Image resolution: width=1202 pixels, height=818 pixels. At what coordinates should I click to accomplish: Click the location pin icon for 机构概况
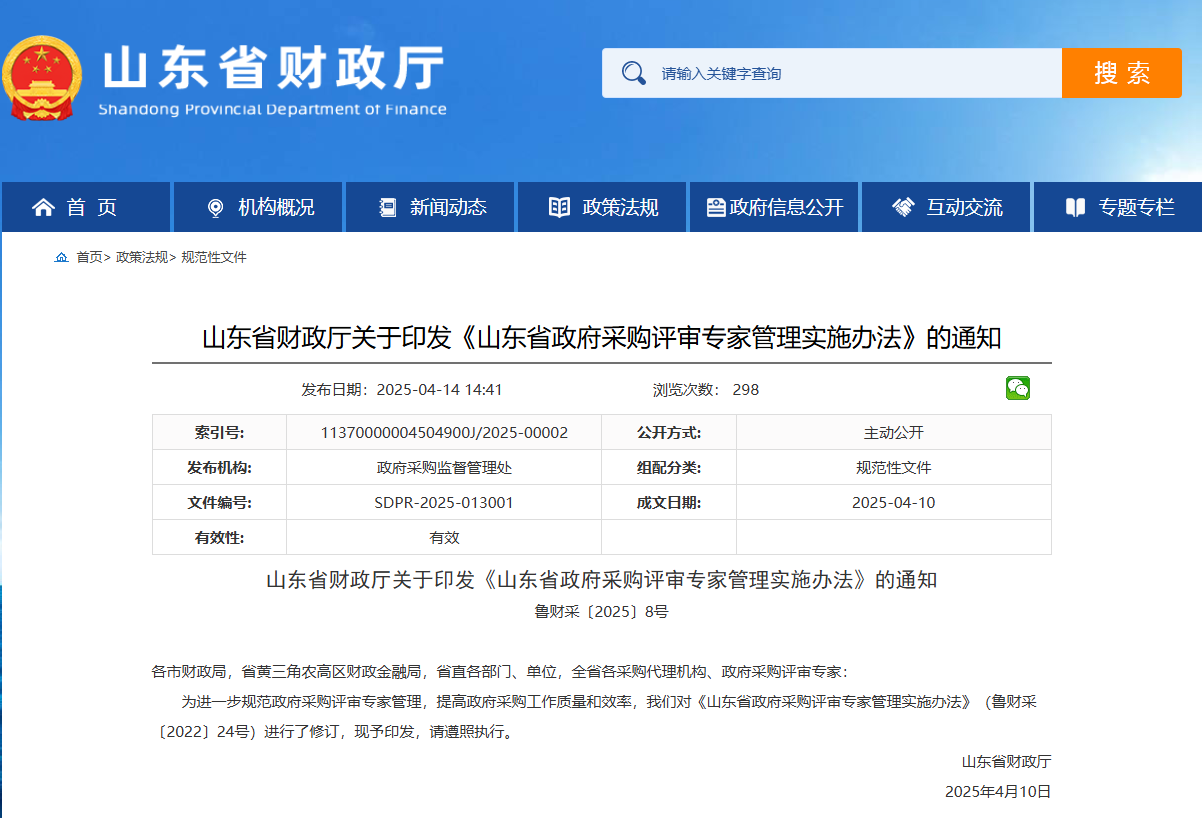214,207
